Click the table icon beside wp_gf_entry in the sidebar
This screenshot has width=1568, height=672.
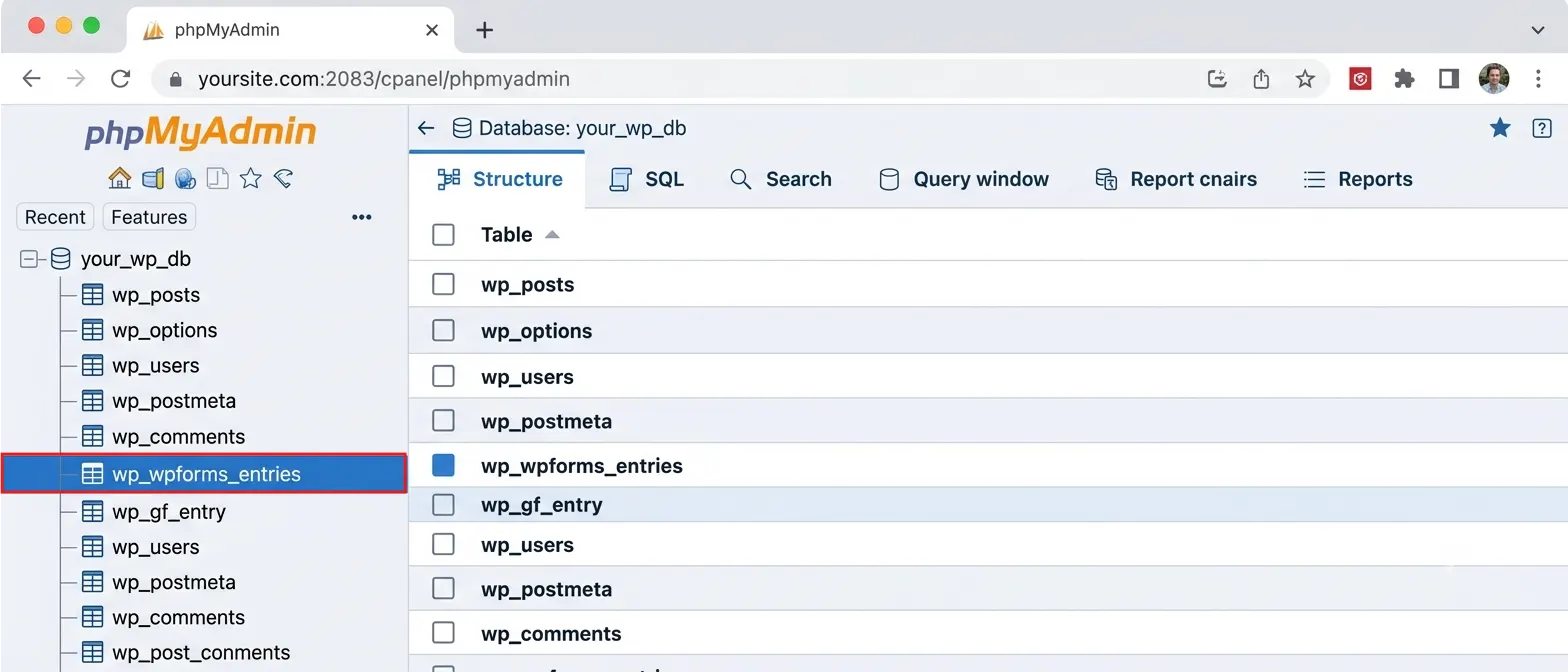[x=92, y=511]
